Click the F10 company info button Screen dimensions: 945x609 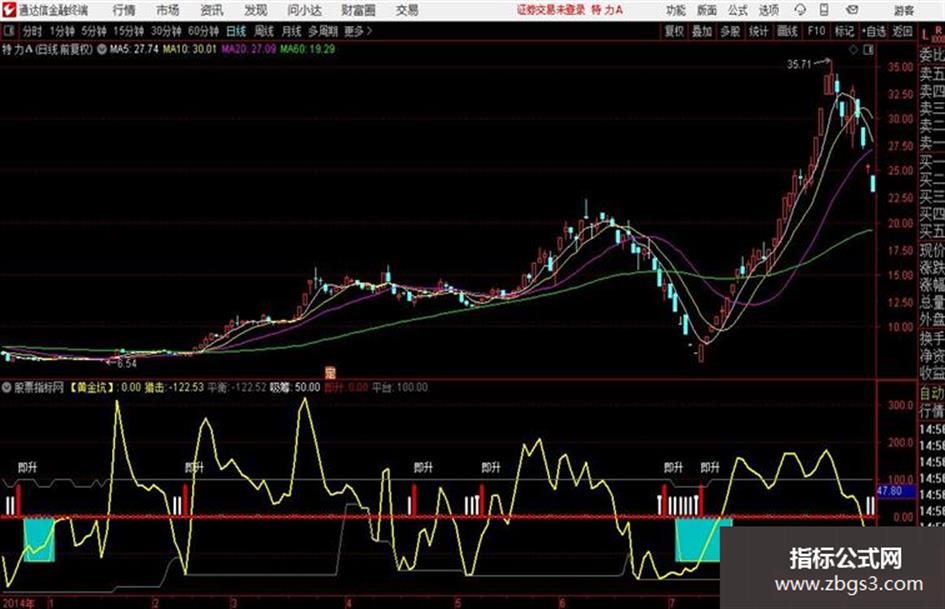coord(816,31)
